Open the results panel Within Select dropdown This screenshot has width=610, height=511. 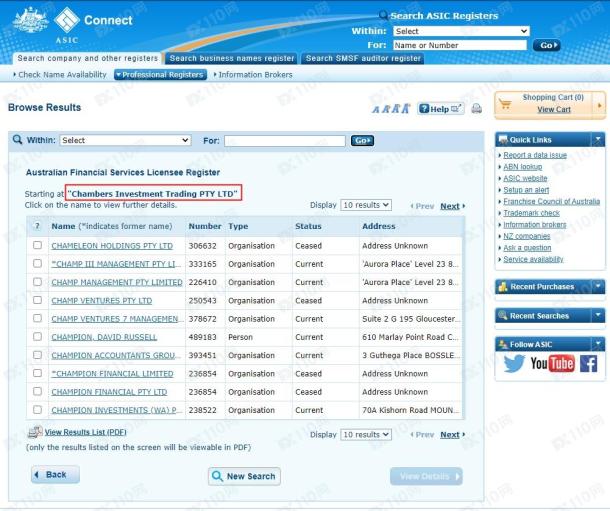125,140
